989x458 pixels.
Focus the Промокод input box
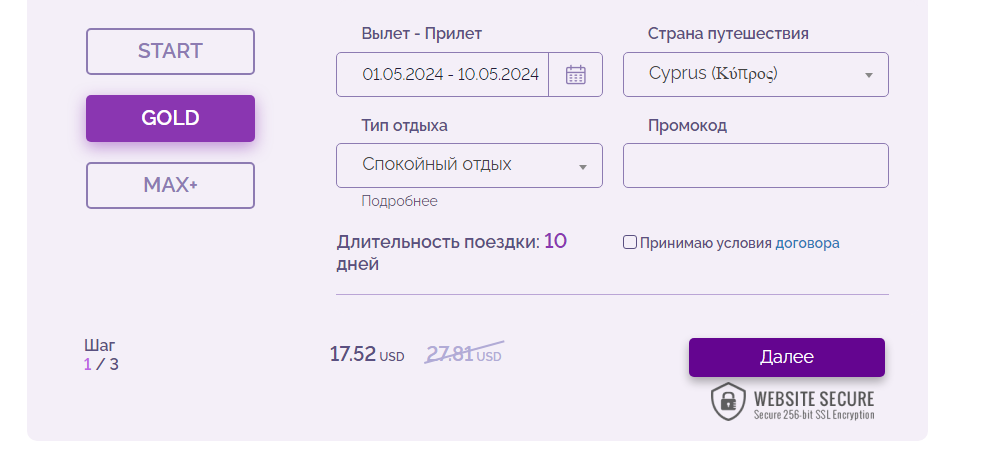755,165
